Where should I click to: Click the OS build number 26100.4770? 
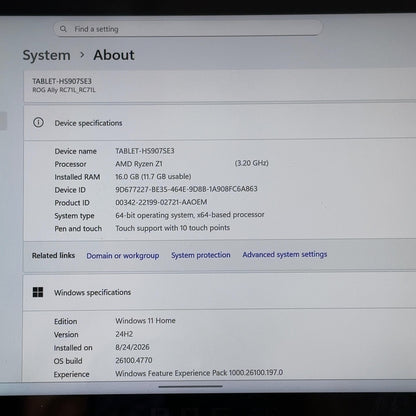click(134, 360)
